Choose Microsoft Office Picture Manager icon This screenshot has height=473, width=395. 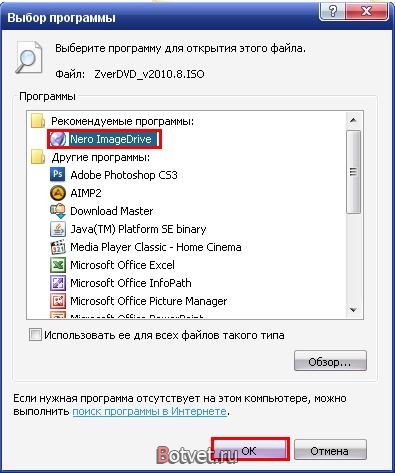point(57,301)
